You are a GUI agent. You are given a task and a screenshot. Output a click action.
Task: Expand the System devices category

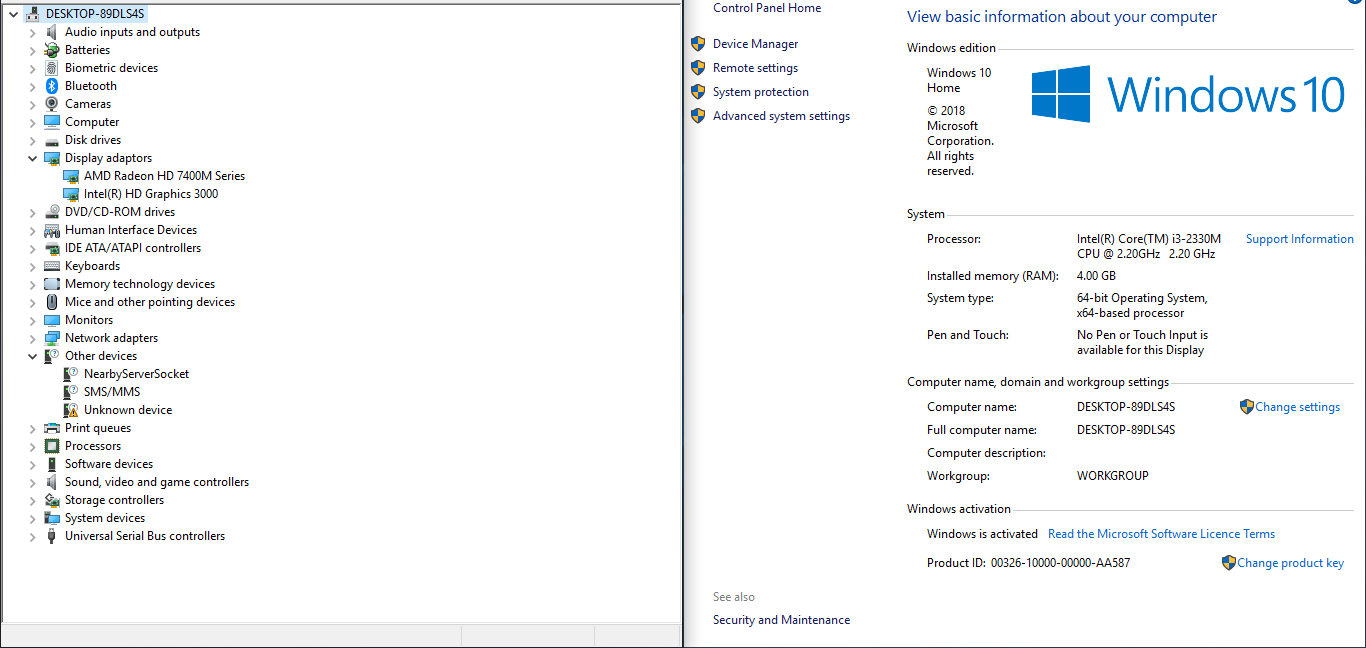(33, 518)
